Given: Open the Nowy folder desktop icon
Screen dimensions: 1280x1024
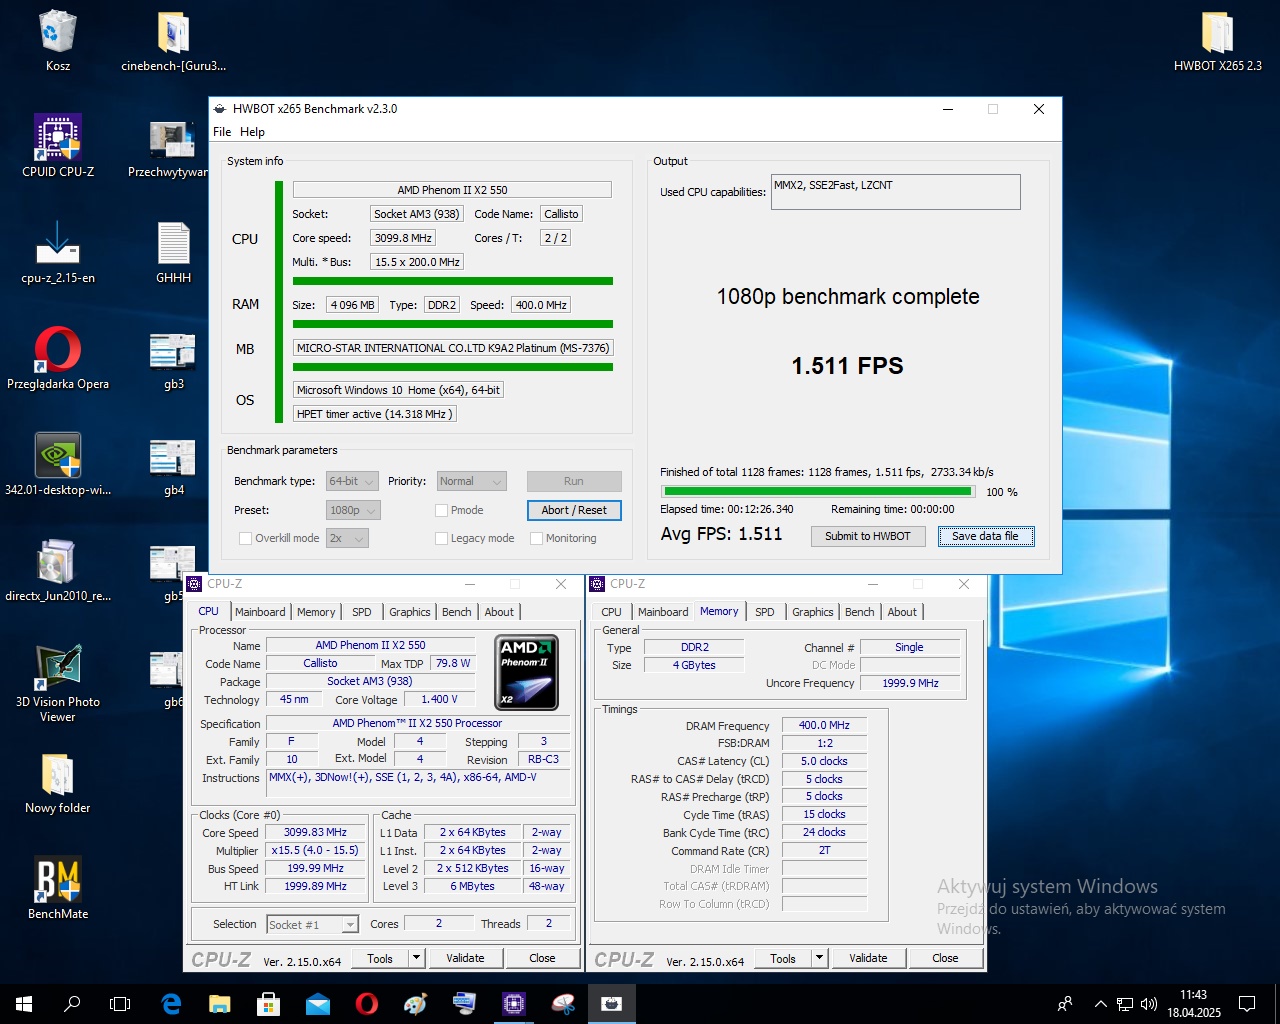Looking at the screenshot, I should pyautogui.click(x=58, y=783).
